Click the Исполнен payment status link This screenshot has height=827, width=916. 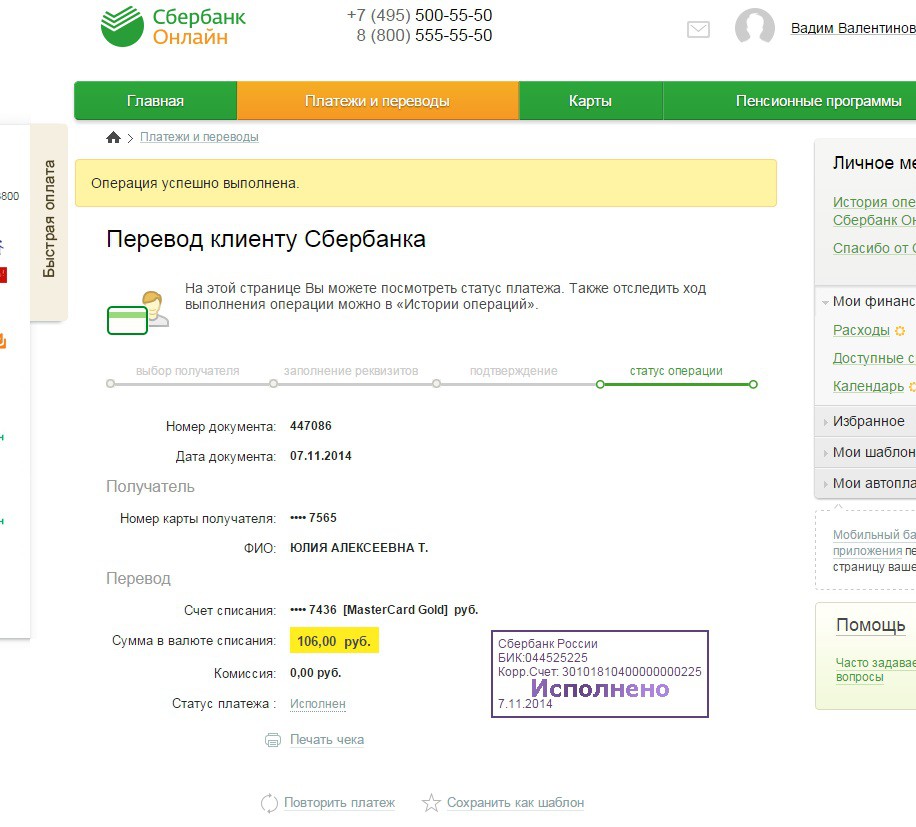coord(318,704)
